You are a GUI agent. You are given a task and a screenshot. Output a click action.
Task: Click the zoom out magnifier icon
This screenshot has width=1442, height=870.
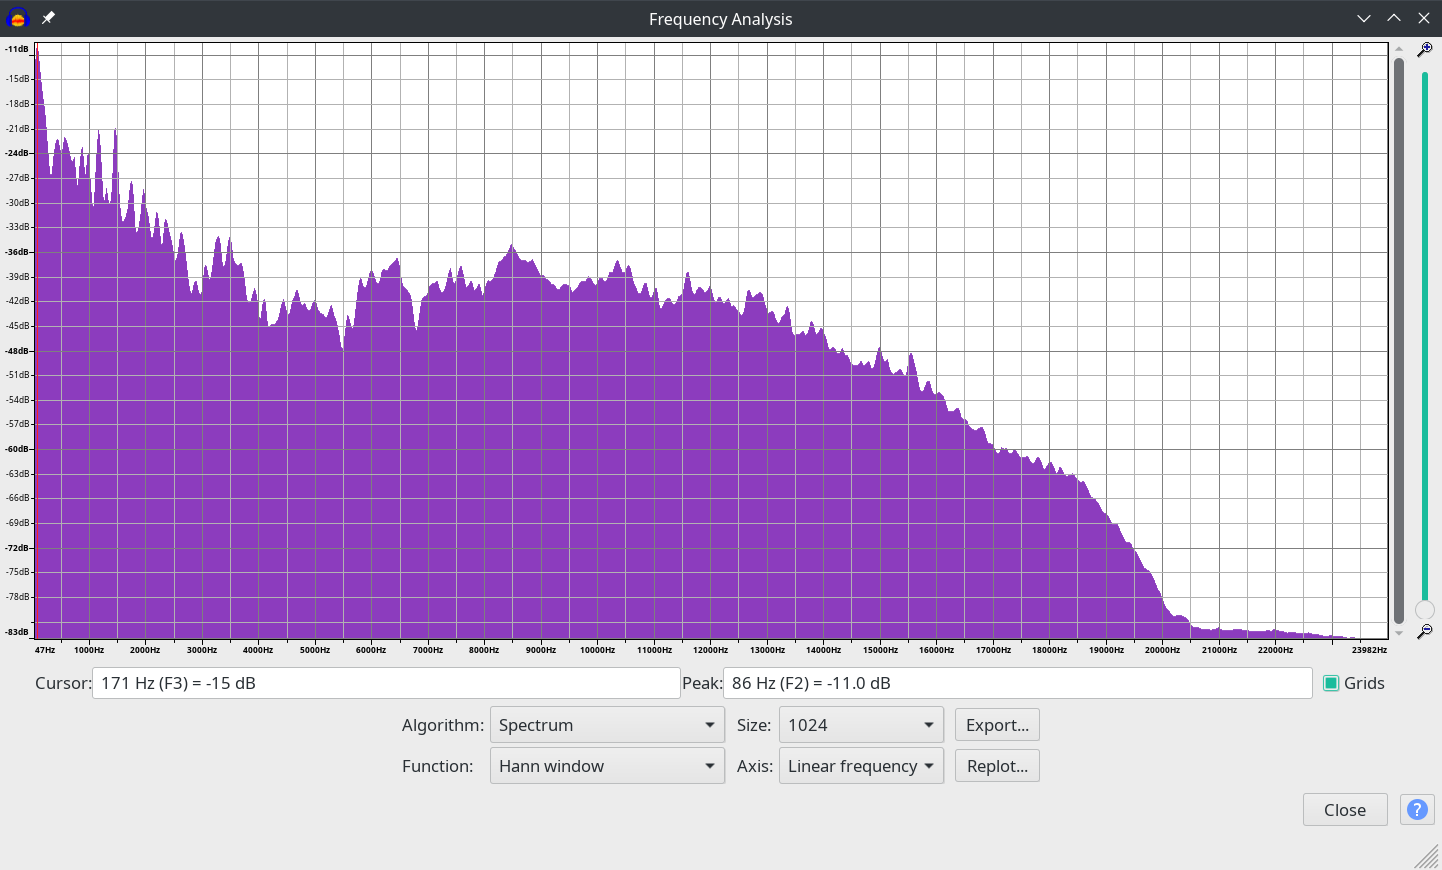pos(1425,632)
